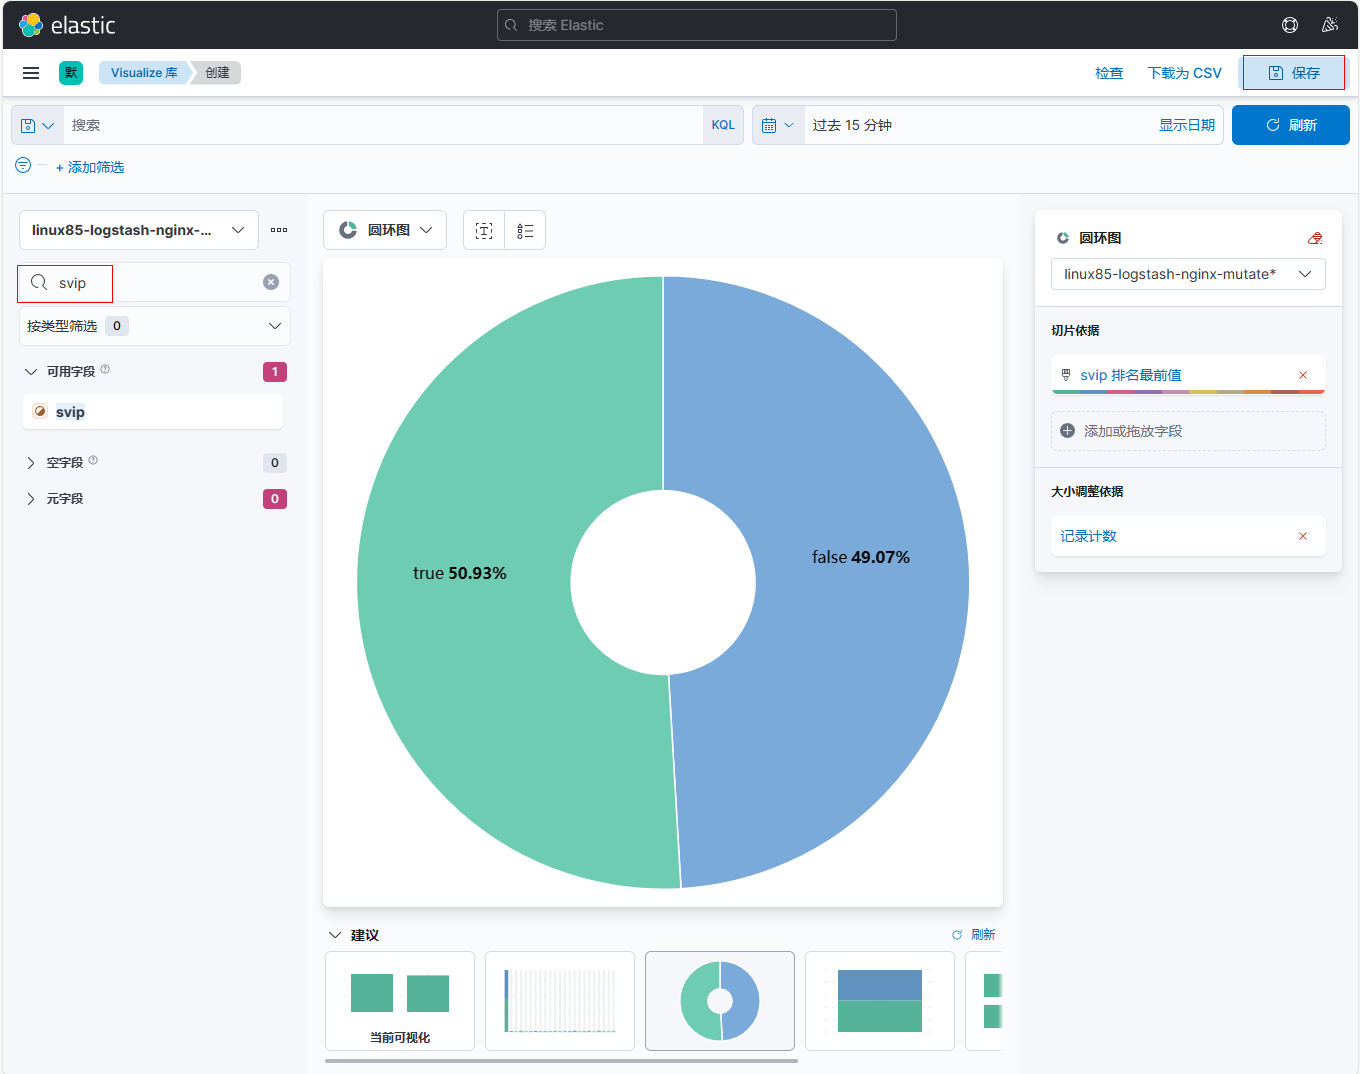Image resolution: width=1360 pixels, height=1074 pixels.
Task: Click the 检查 menu item
Action: click(1109, 73)
